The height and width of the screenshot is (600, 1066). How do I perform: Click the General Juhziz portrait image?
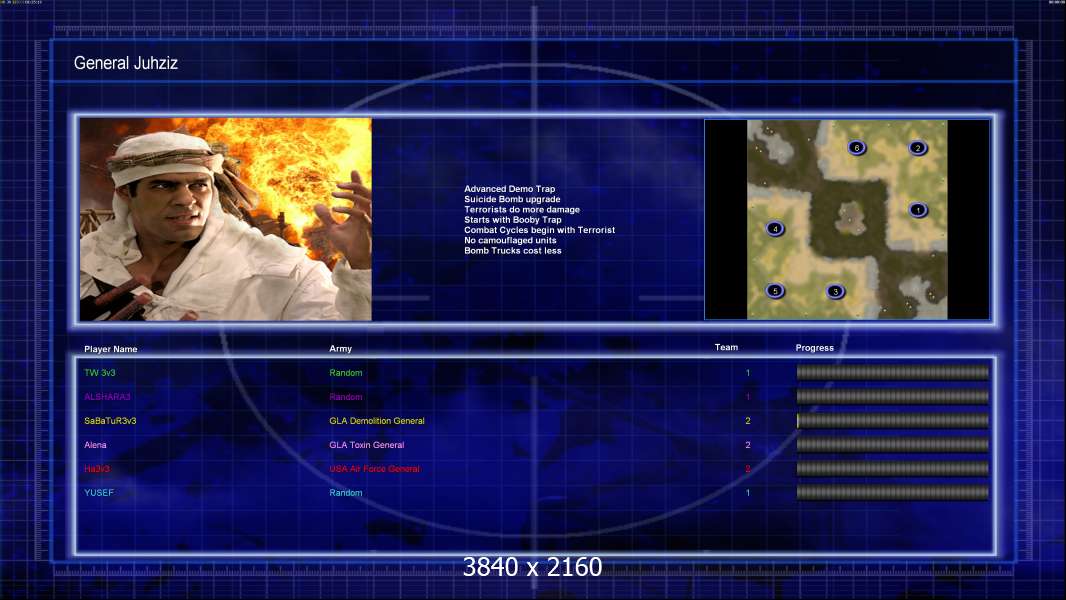click(x=226, y=219)
